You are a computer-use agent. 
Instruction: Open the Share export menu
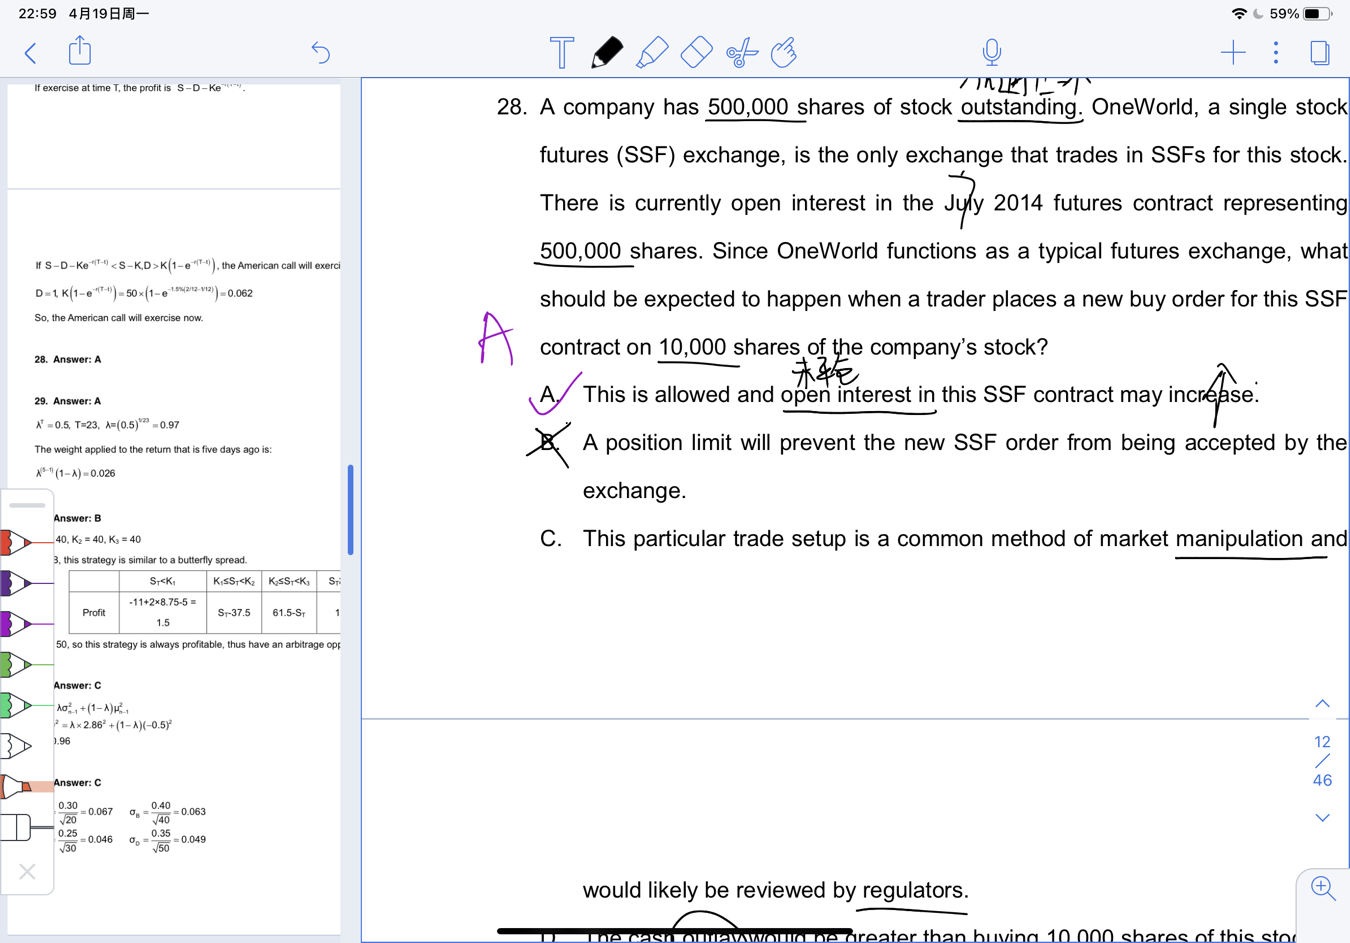coord(80,51)
